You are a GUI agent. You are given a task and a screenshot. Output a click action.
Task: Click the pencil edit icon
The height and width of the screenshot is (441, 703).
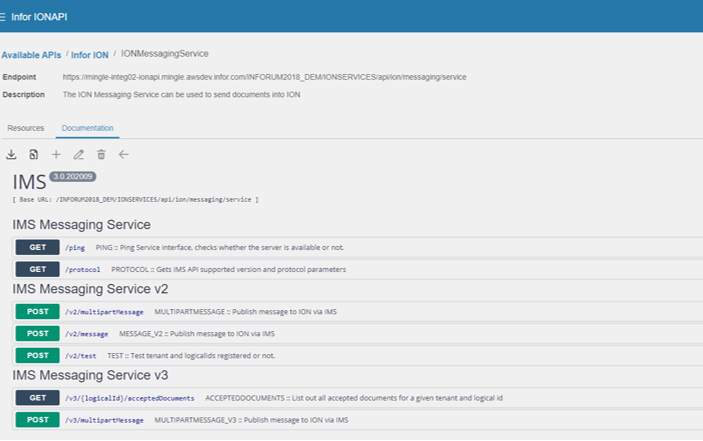tap(79, 155)
